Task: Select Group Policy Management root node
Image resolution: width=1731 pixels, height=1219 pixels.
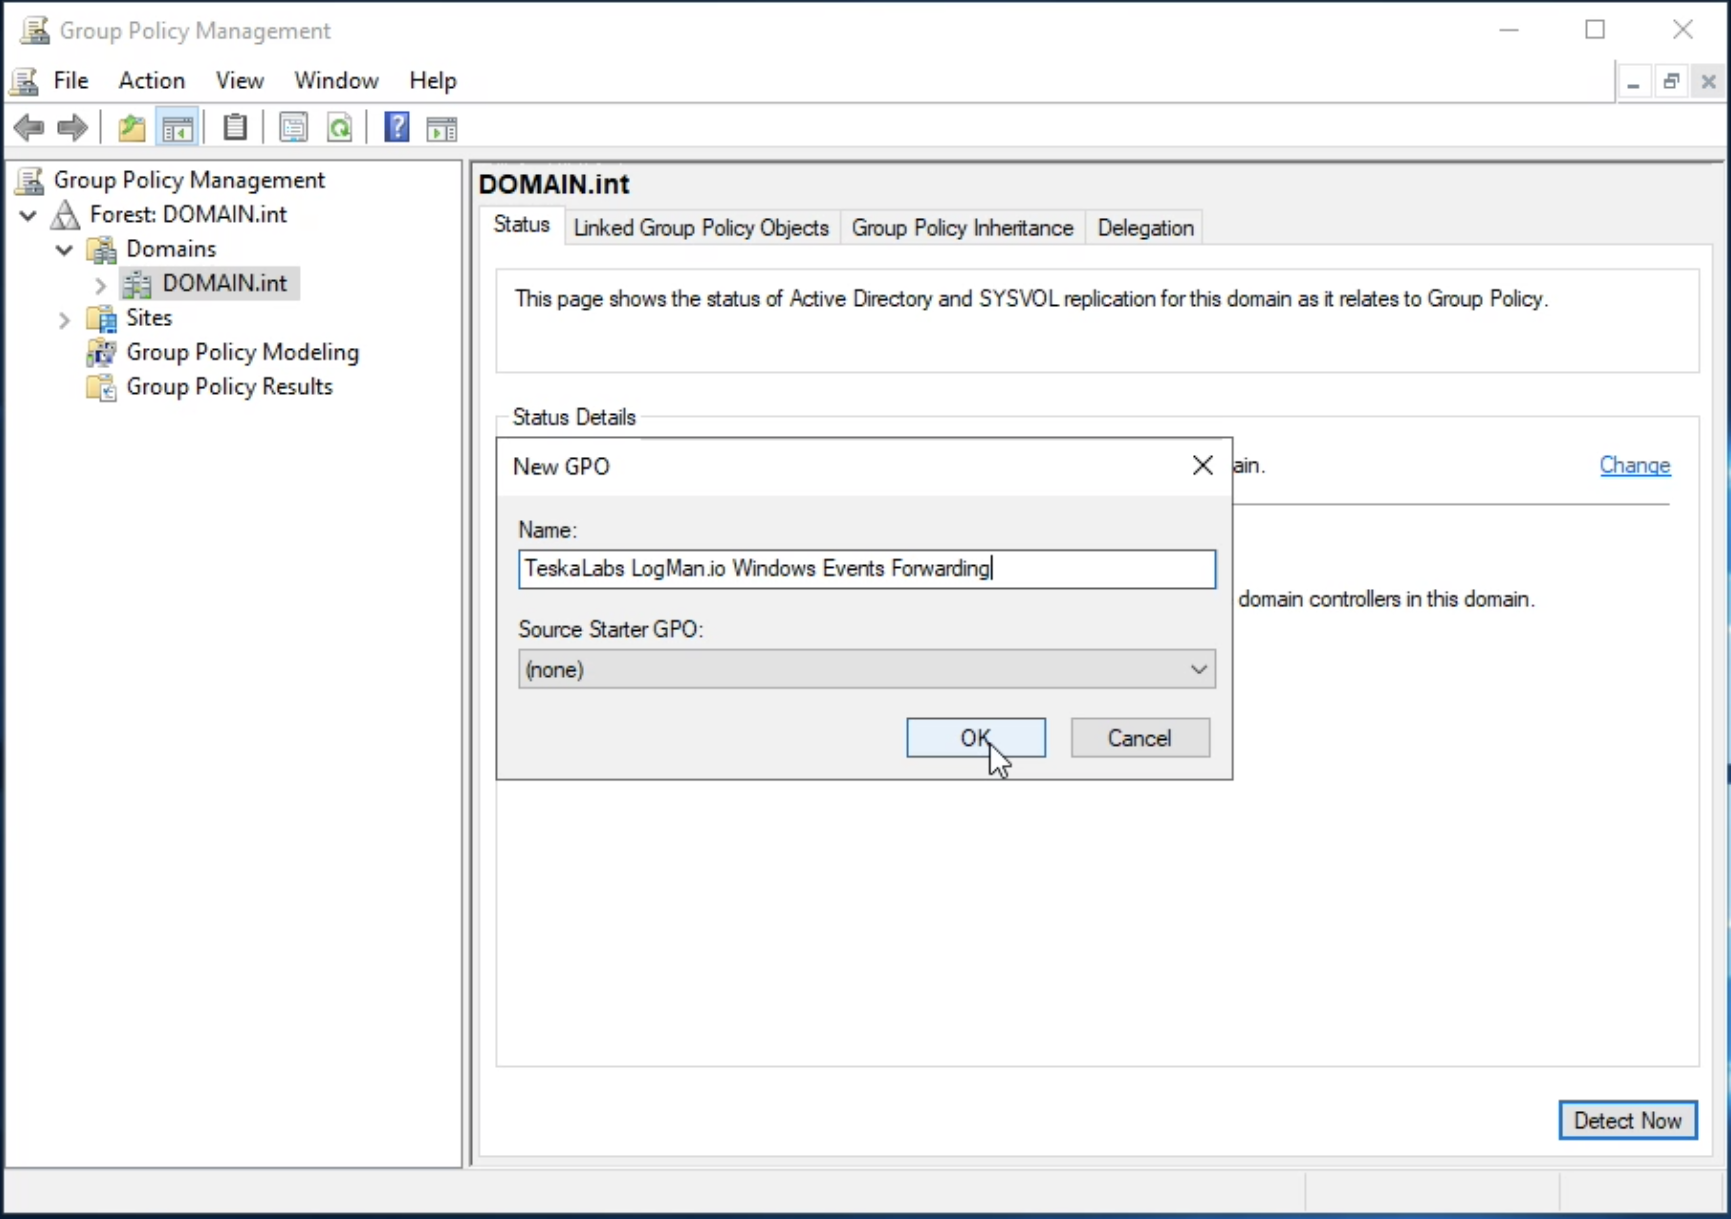Action: [x=189, y=180]
